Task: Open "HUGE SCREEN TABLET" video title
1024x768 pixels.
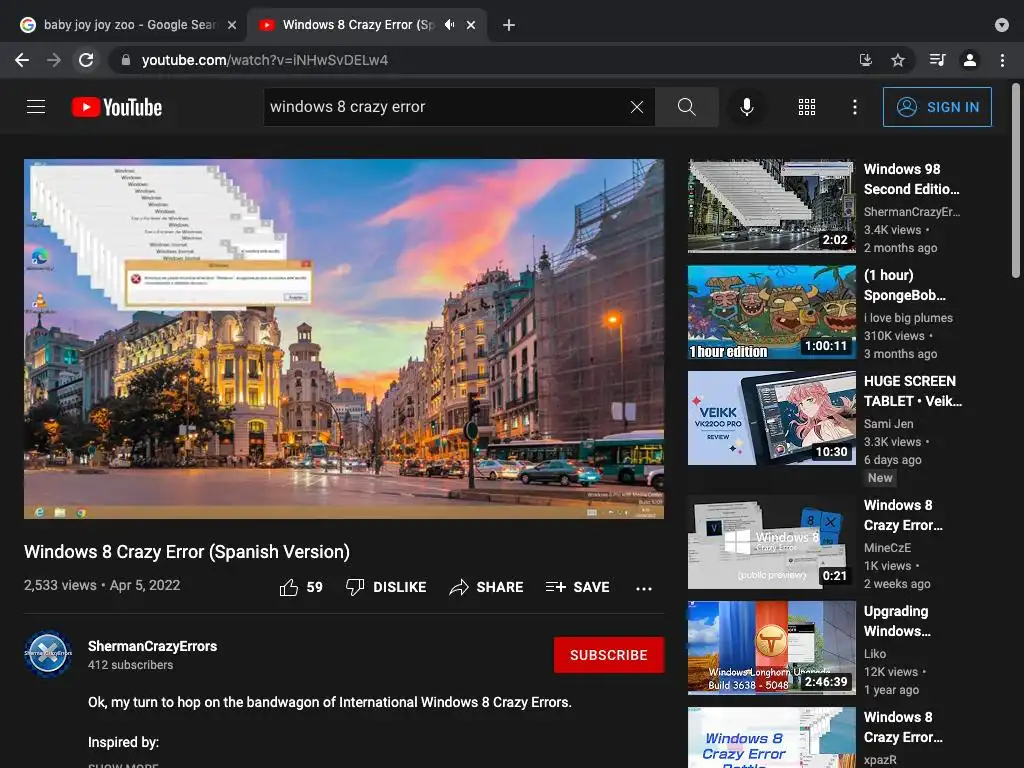Action: 913,391
